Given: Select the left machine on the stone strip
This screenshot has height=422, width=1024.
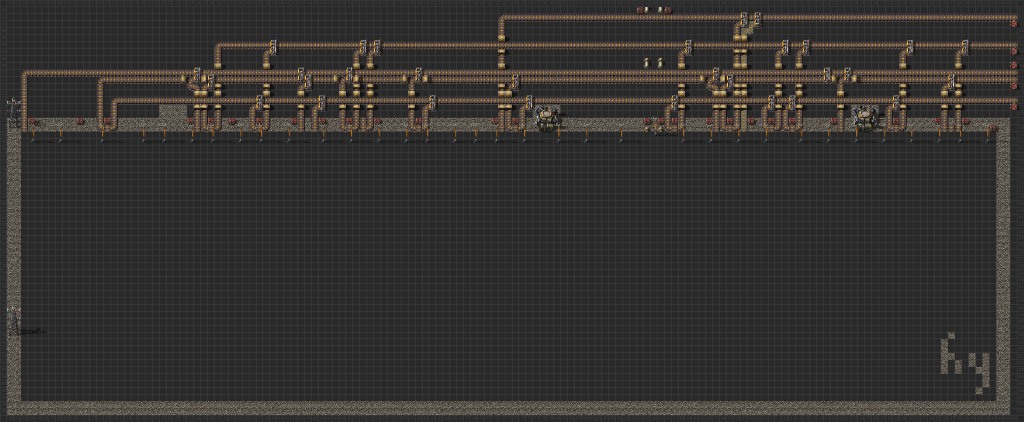Looking at the screenshot, I should click(x=546, y=119).
